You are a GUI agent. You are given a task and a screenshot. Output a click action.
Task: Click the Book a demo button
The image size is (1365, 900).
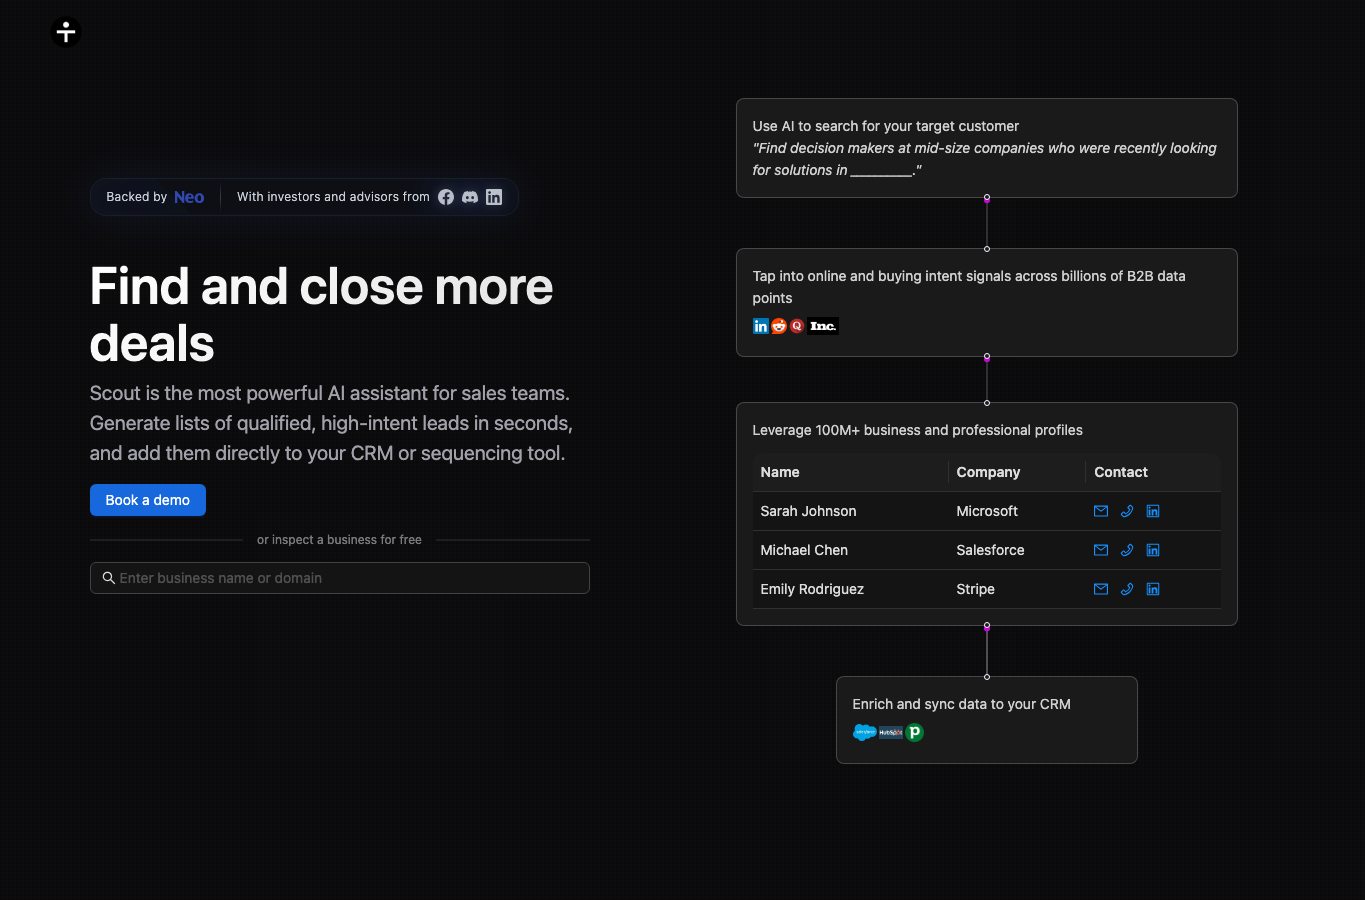(x=148, y=500)
